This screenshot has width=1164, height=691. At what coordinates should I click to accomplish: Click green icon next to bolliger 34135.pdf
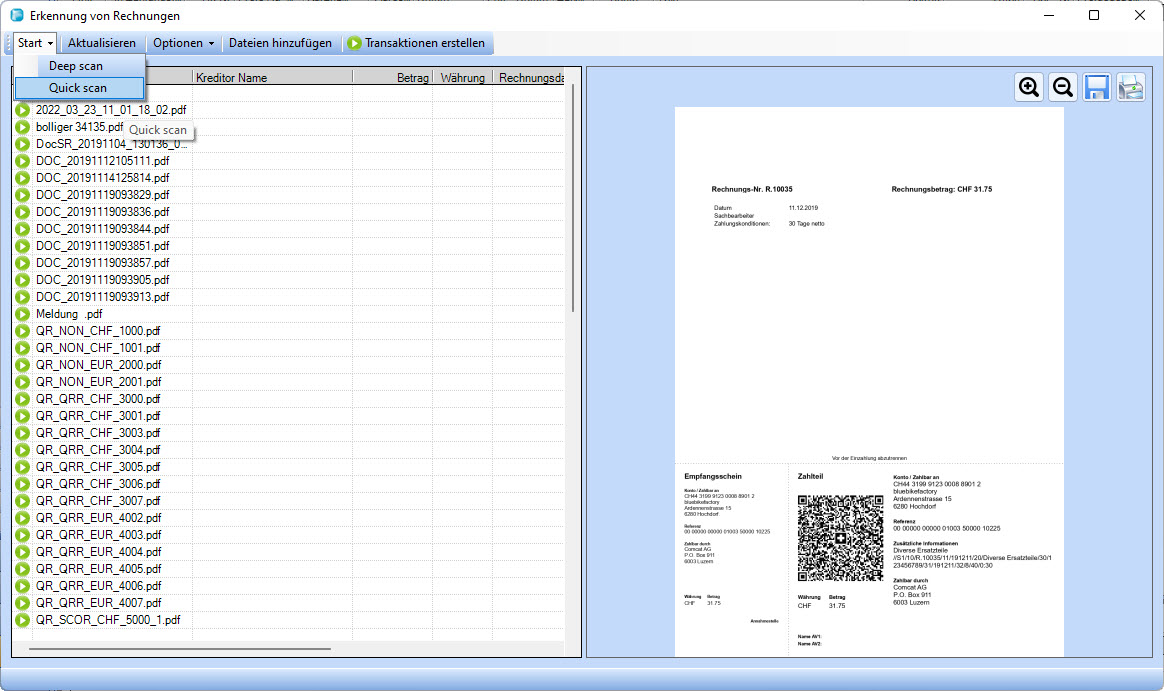(23, 127)
